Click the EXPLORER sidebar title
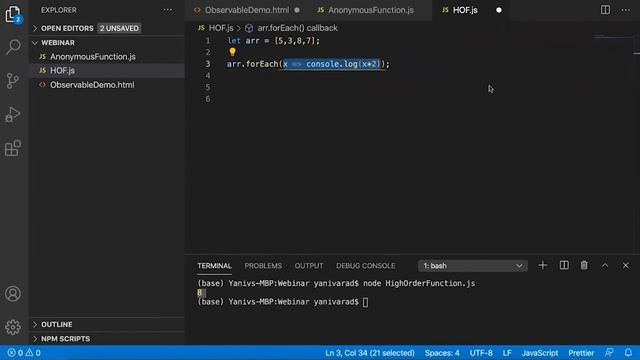Image resolution: width=640 pixels, height=360 pixels. pos(59,10)
